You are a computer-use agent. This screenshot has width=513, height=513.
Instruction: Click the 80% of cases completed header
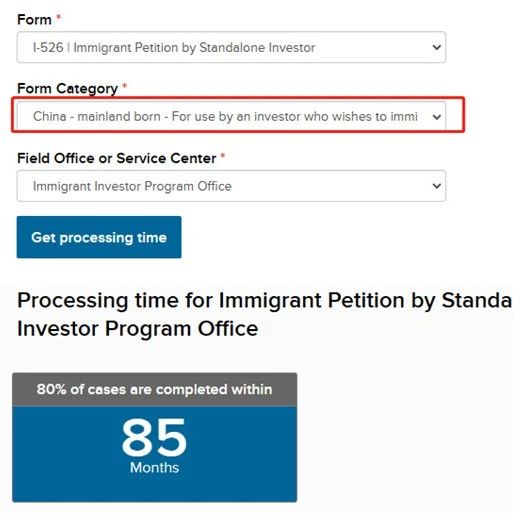tap(154, 389)
